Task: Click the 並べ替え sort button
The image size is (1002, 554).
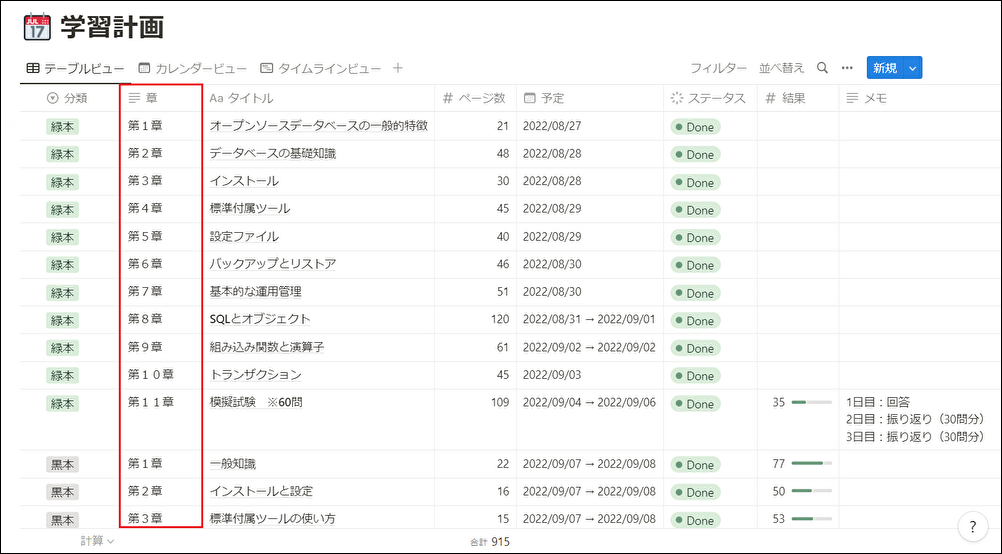Action: 782,68
